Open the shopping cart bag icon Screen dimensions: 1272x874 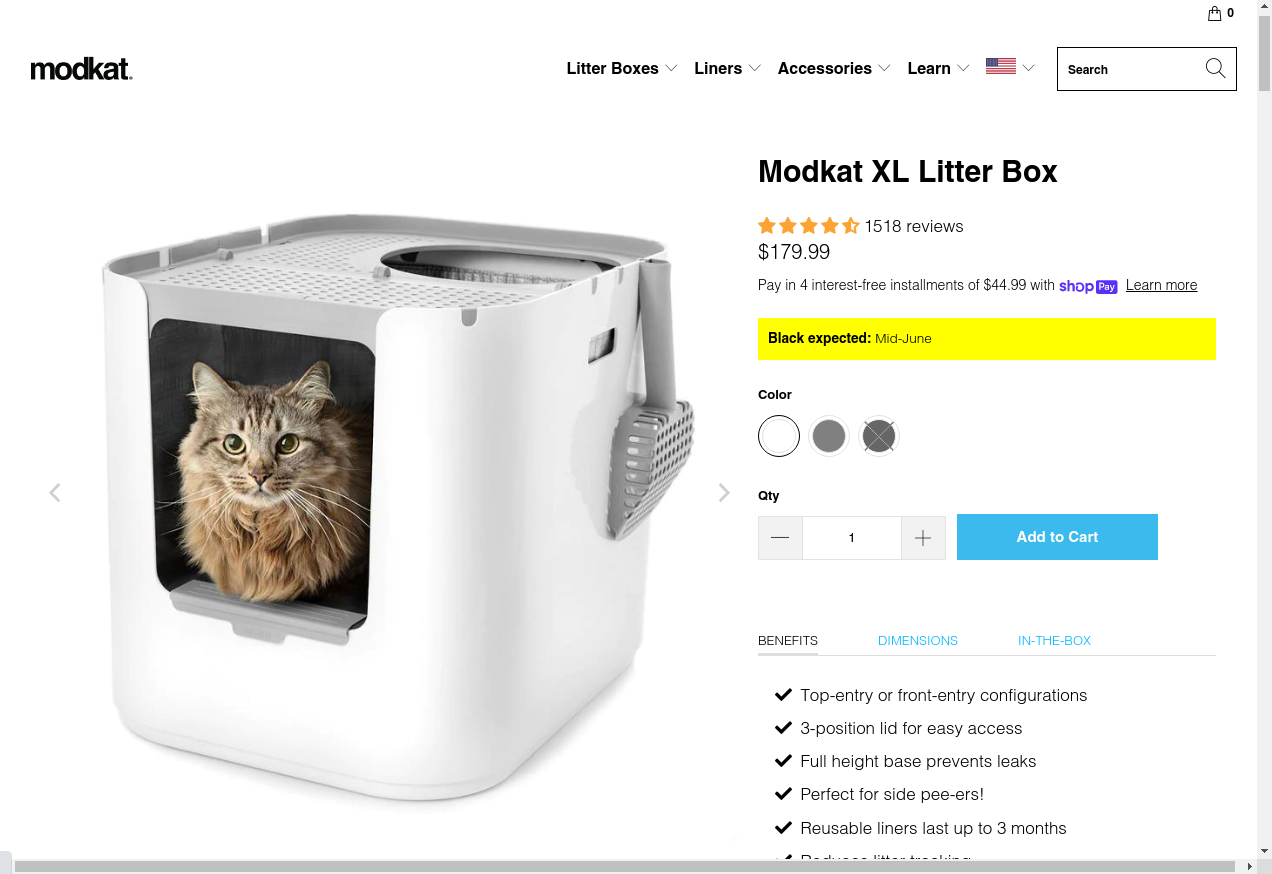pyautogui.click(x=1215, y=13)
